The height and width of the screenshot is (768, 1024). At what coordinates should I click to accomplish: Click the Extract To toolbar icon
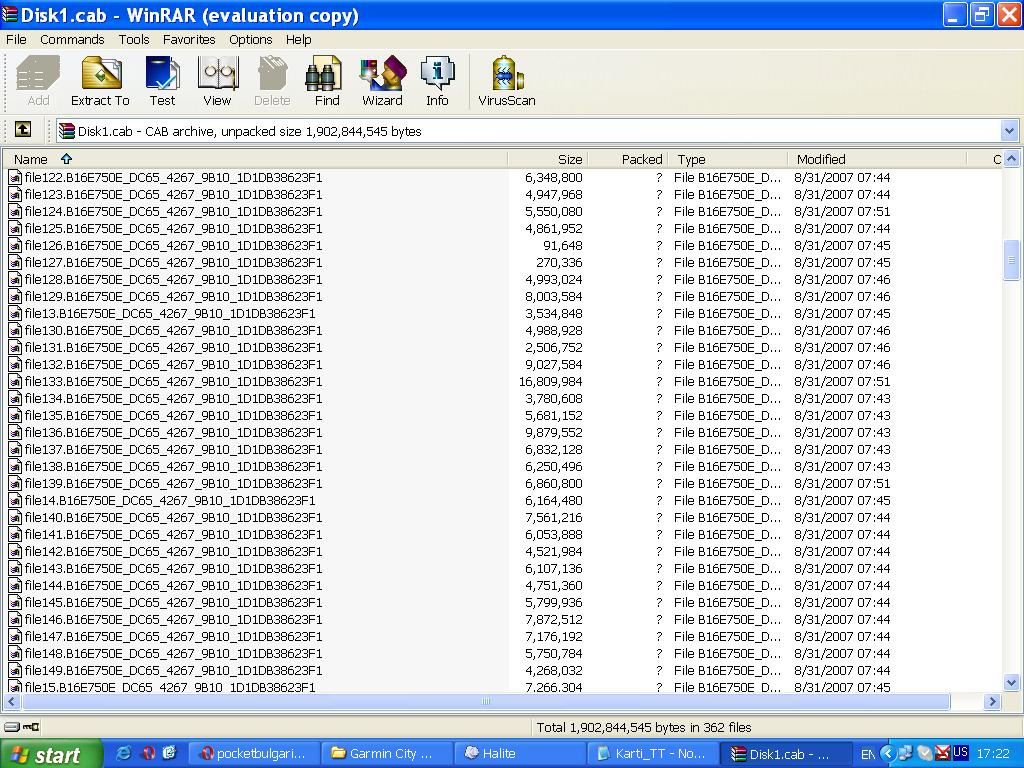point(100,80)
